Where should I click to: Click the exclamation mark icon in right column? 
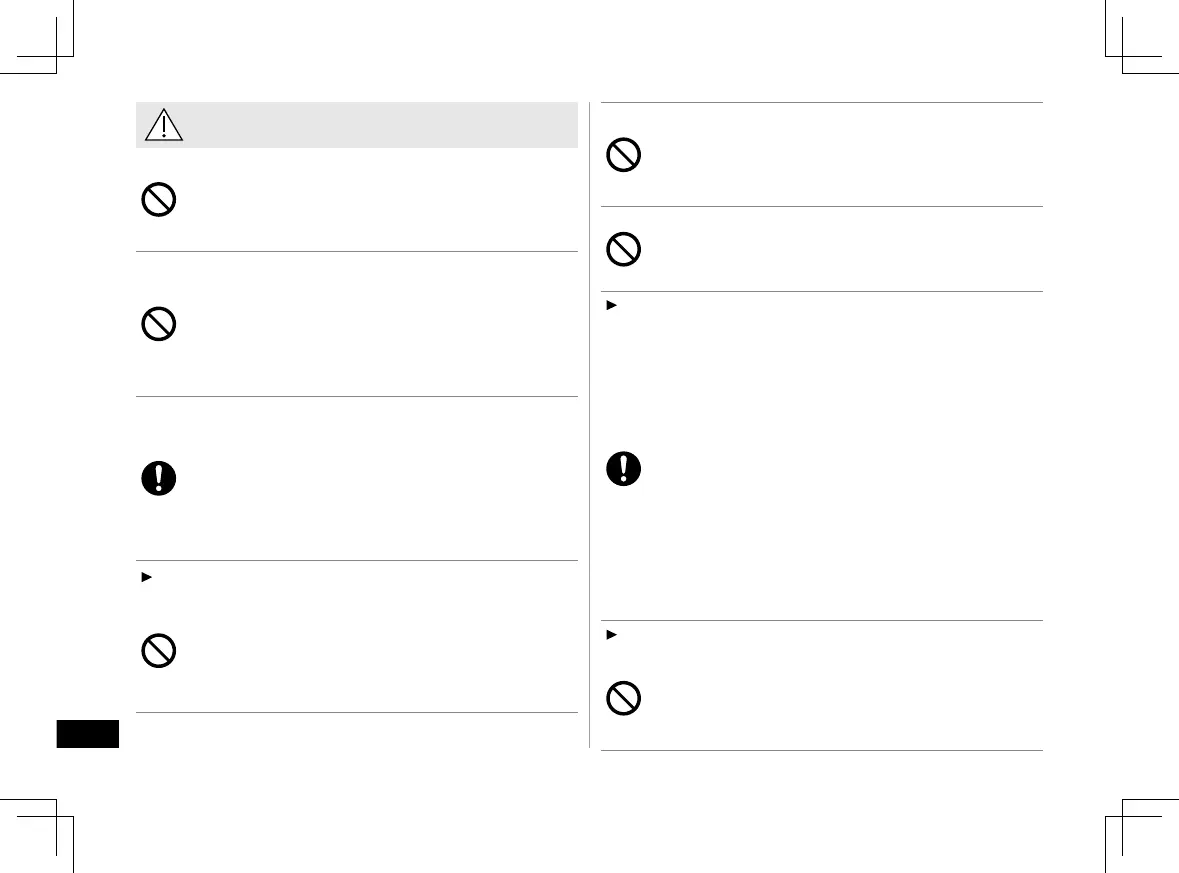click(x=624, y=469)
